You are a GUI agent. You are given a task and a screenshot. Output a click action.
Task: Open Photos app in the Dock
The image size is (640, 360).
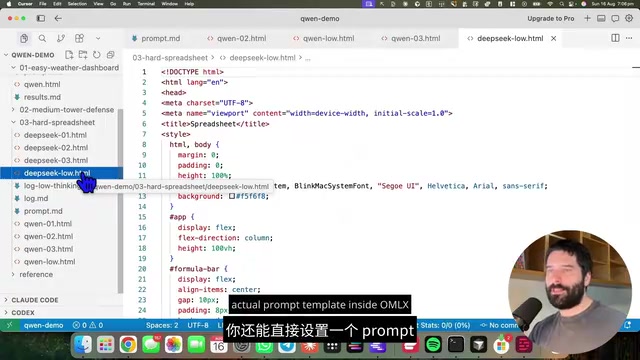click(173, 345)
